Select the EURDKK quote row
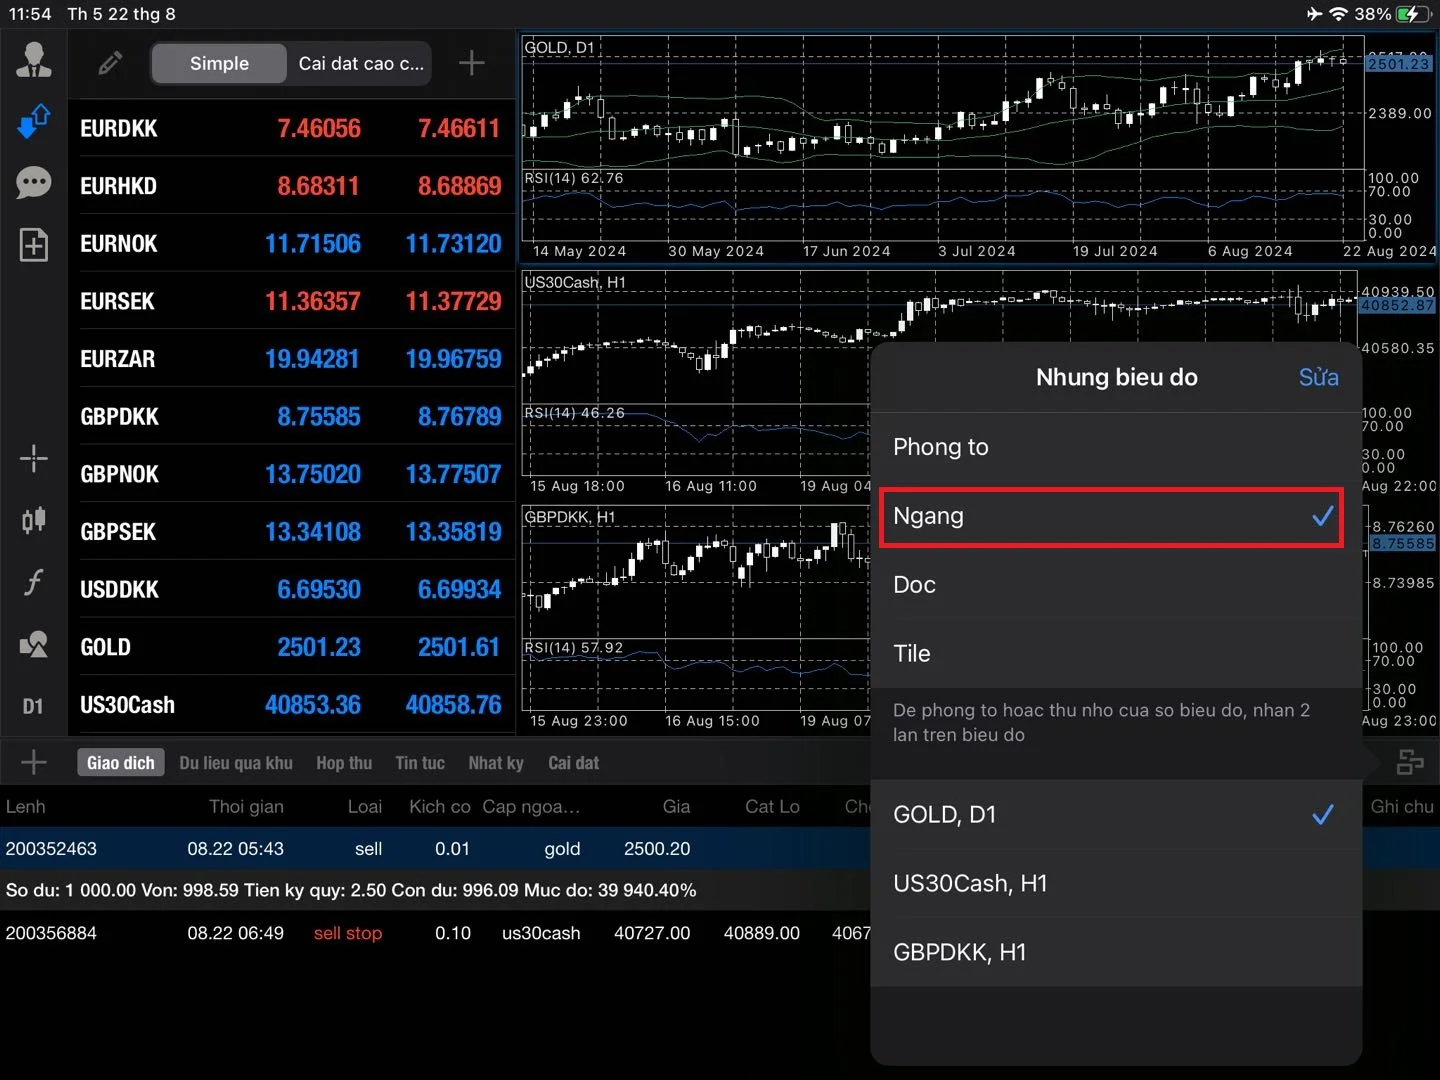Viewport: 1440px width, 1080px height. pyautogui.click(x=291, y=128)
